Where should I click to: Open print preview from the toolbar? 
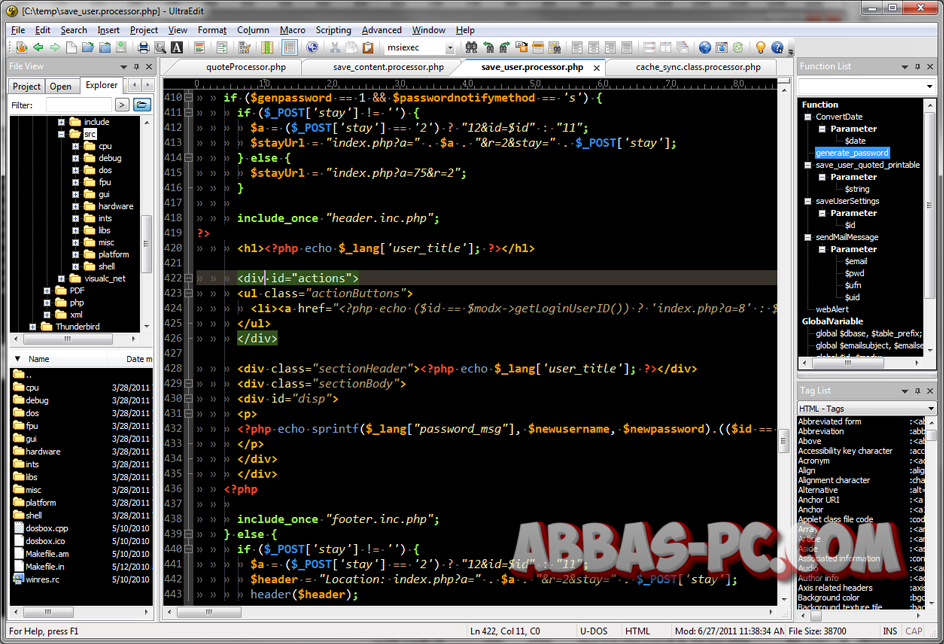pos(159,47)
